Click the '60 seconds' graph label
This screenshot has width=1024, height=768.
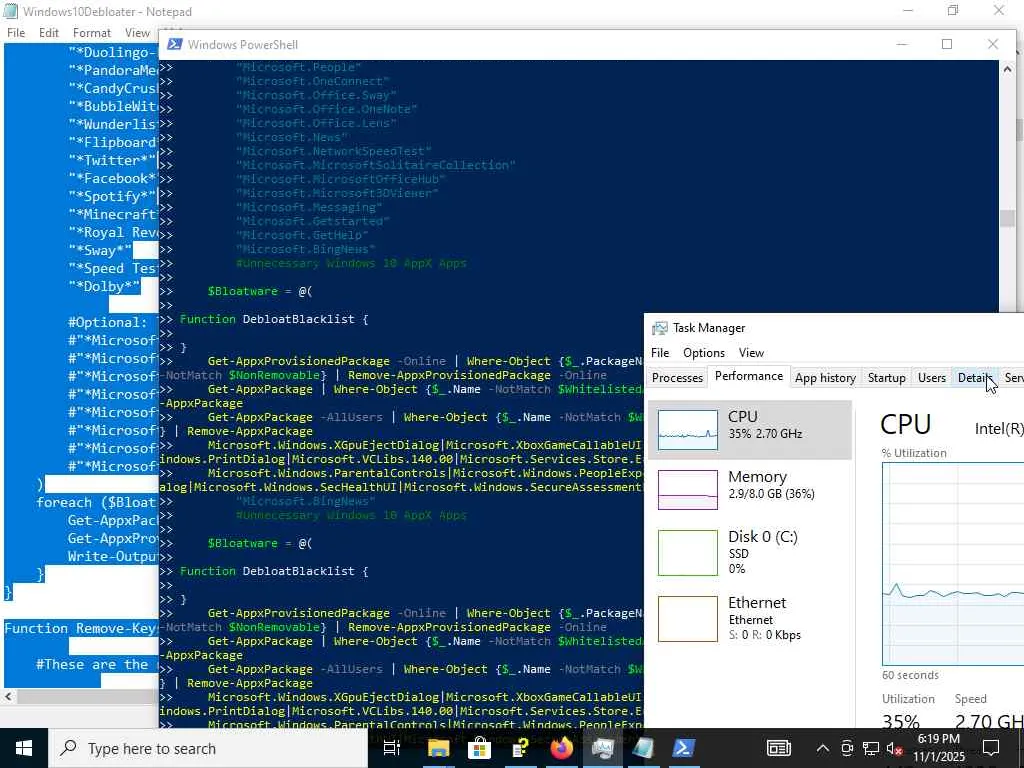tap(910, 675)
